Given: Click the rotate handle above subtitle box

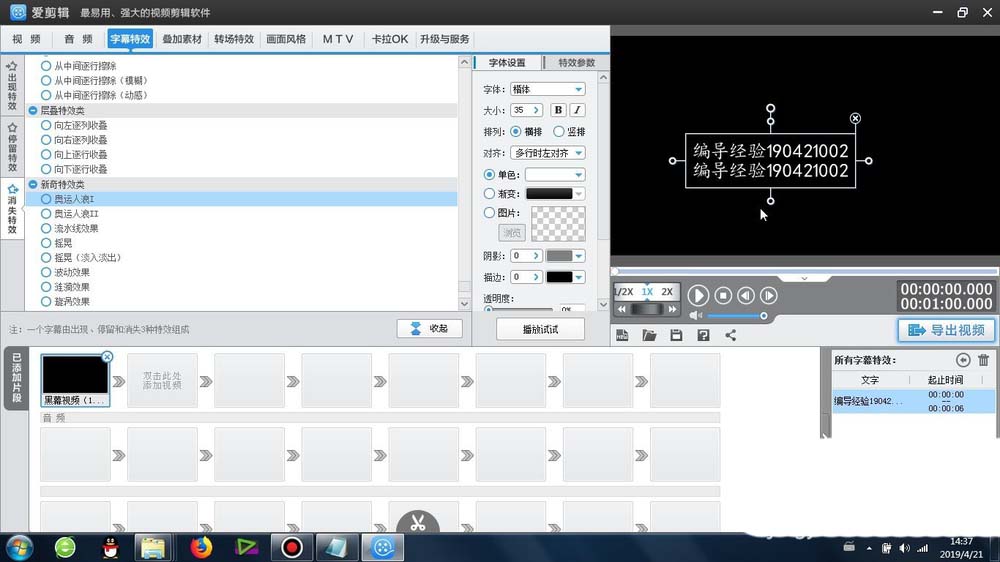Looking at the screenshot, I should (x=770, y=108).
